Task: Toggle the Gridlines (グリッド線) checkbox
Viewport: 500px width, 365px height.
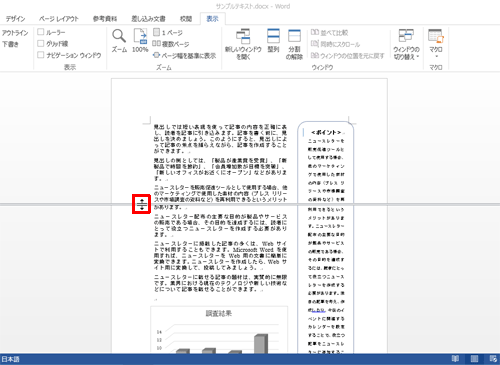Action: (53, 43)
